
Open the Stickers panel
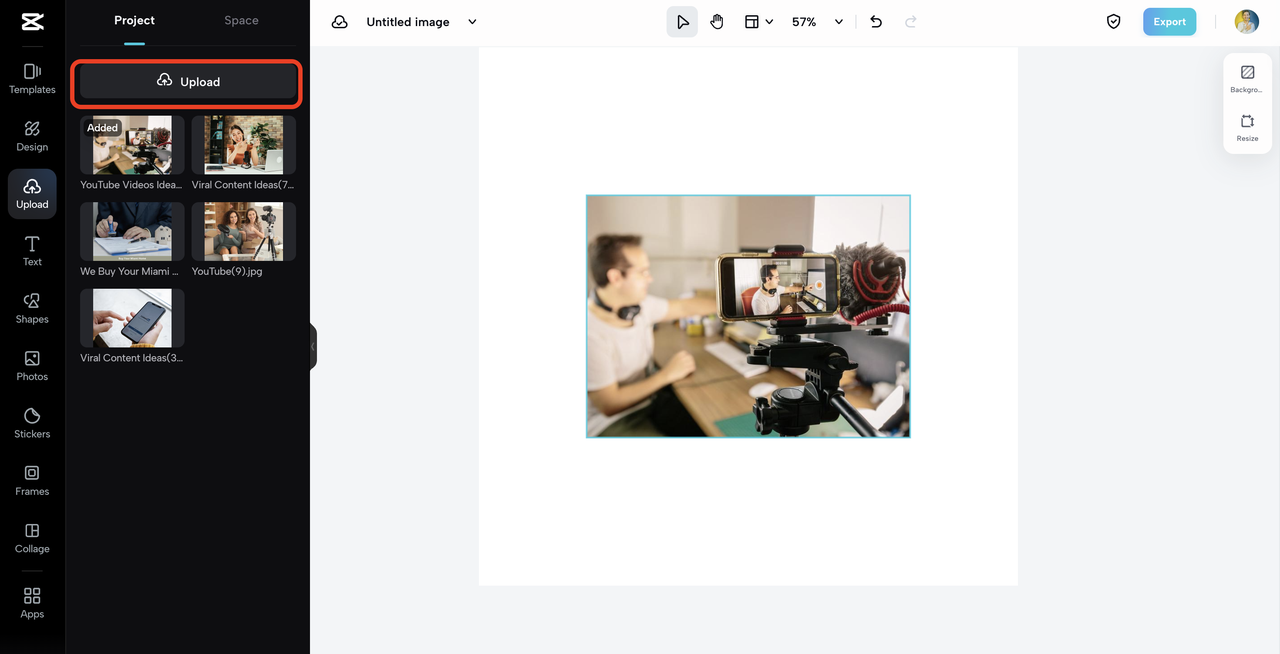[x=32, y=423]
